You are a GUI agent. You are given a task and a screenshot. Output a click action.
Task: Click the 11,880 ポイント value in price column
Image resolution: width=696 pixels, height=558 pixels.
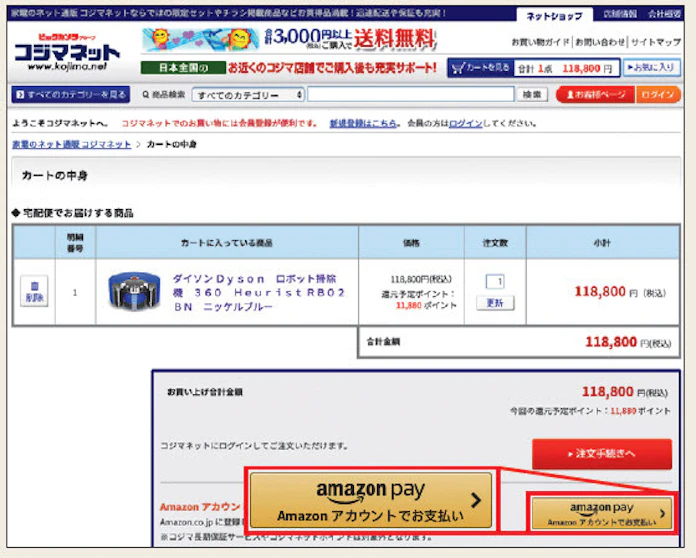426,305
